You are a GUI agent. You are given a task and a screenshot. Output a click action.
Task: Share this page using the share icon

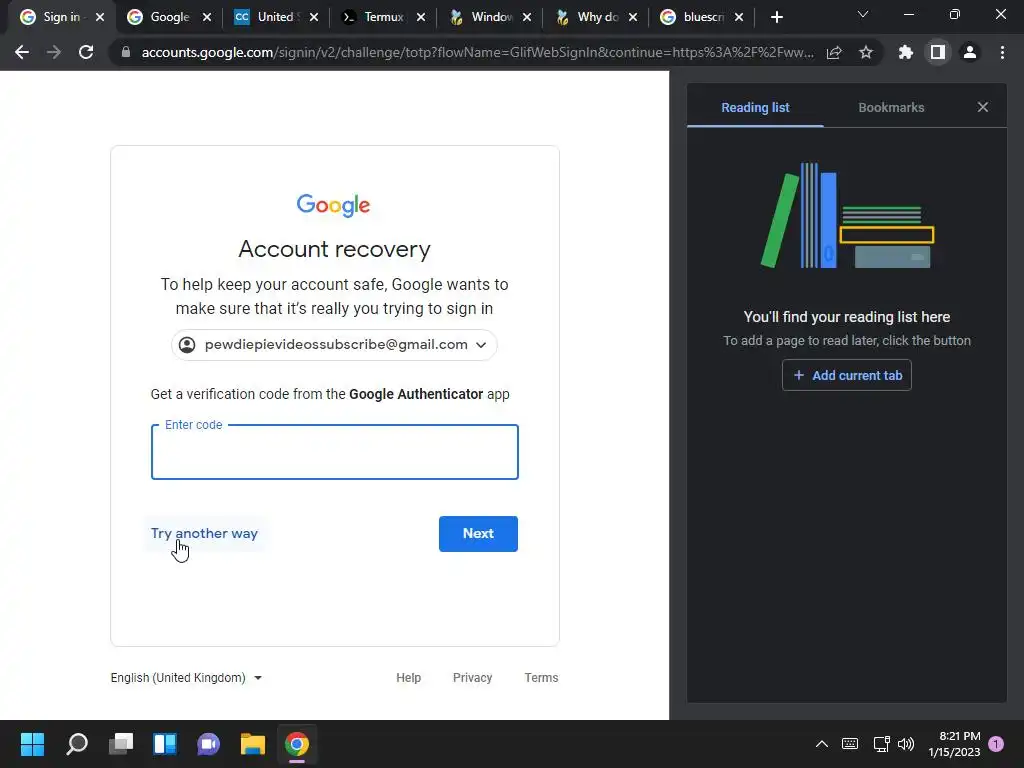(834, 52)
